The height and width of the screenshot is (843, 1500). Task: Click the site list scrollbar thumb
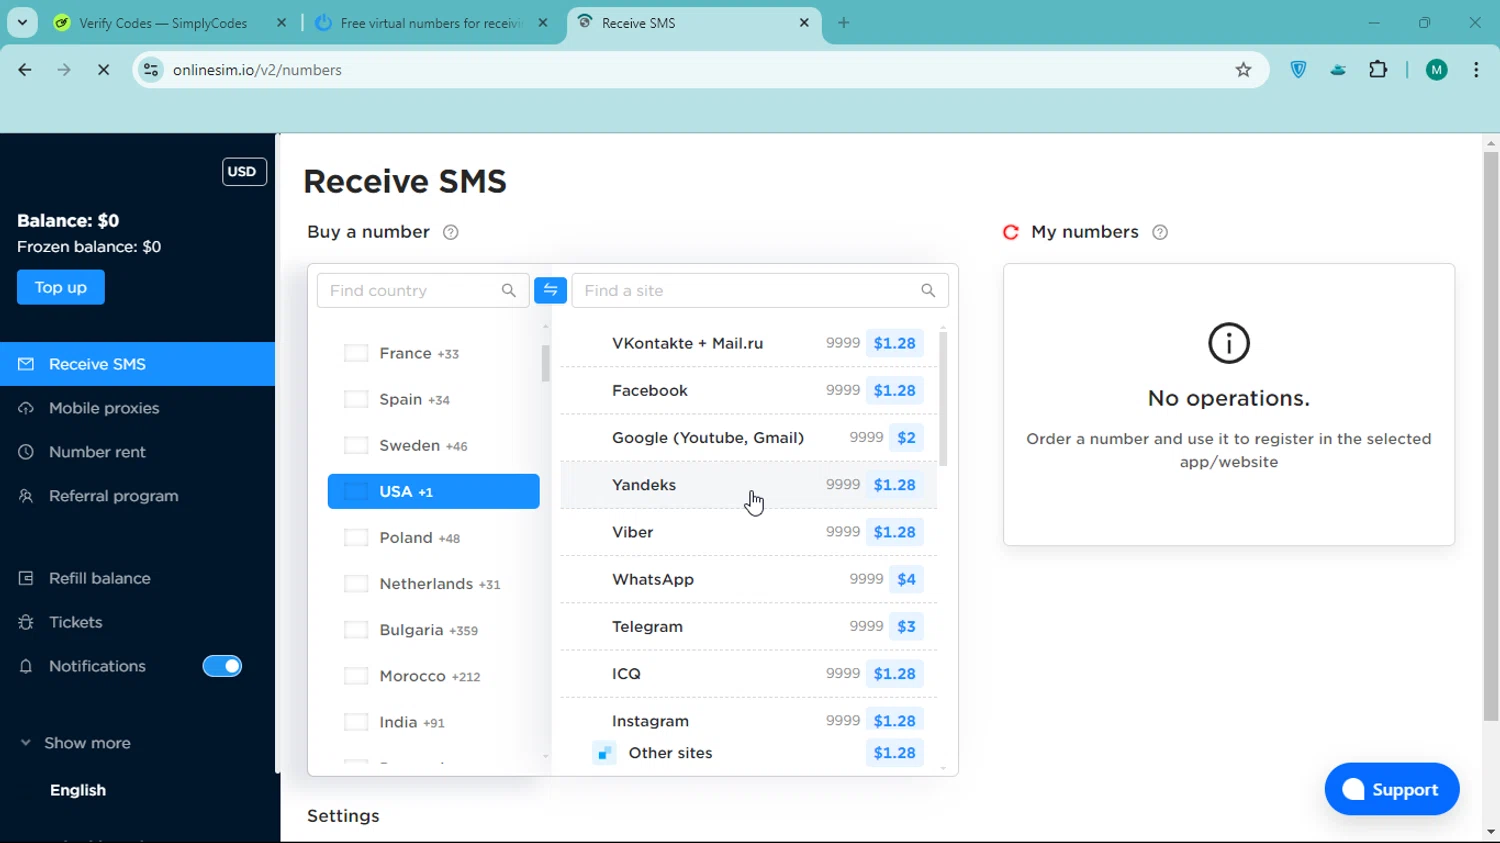tap(943, 399)
